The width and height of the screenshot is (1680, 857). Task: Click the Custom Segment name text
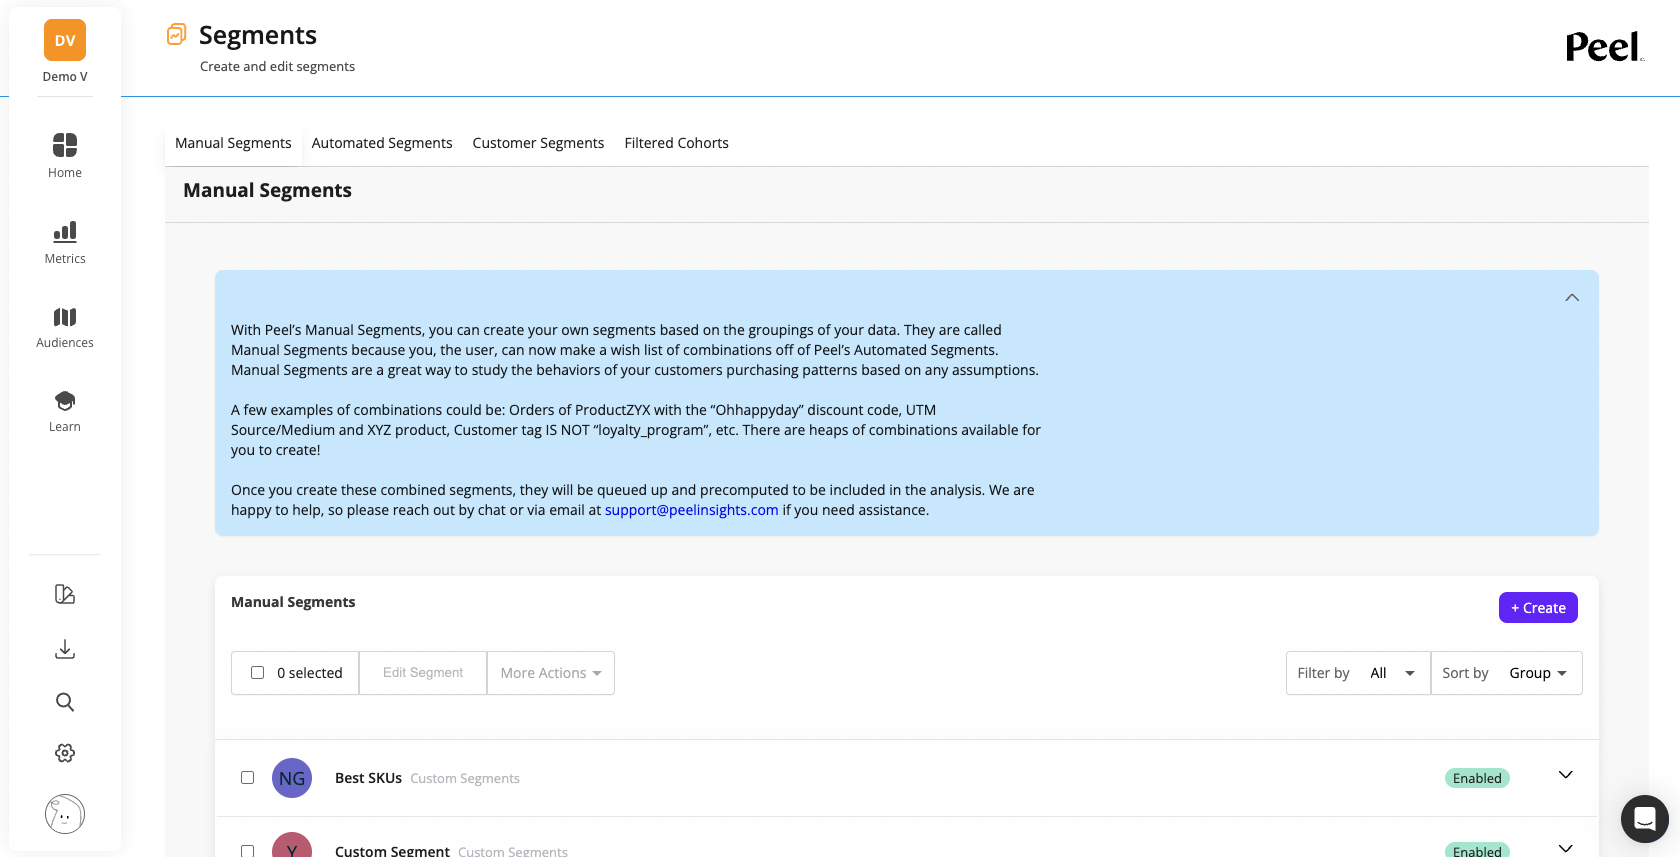click(x=392, y=851)
